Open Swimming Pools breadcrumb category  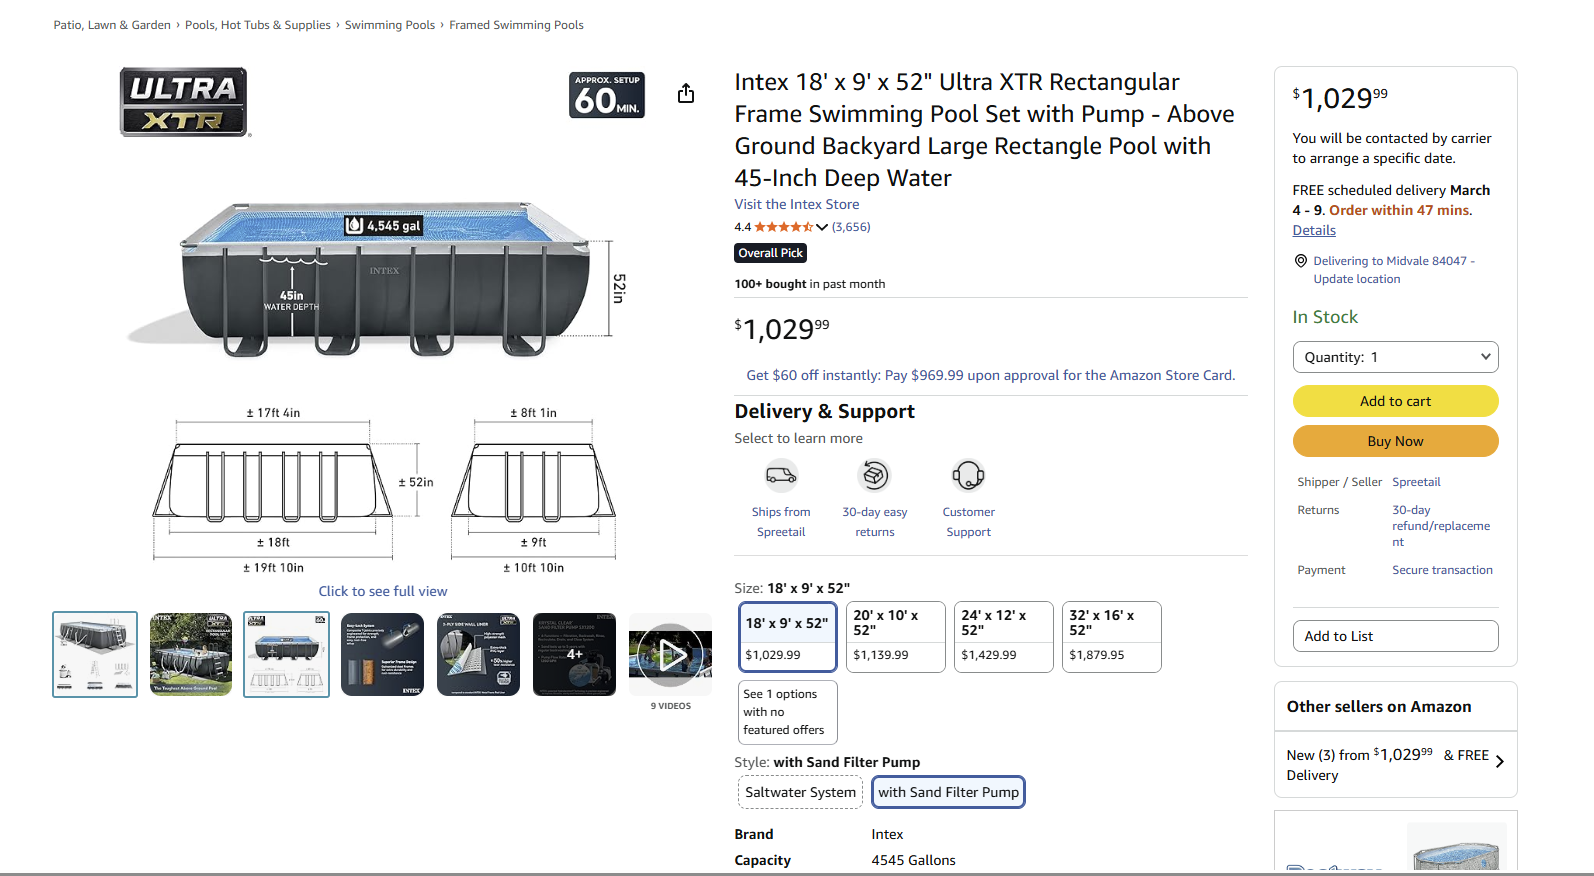click(x=389, y=25)
